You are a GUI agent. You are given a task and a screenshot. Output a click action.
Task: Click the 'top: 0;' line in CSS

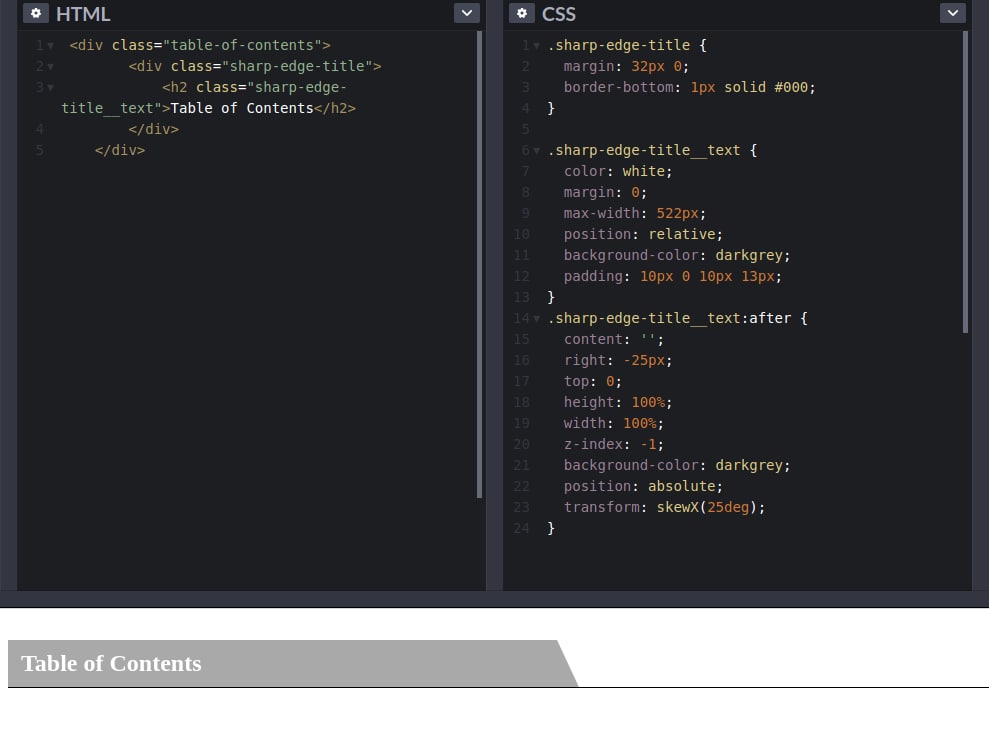(x=592, y=381)
